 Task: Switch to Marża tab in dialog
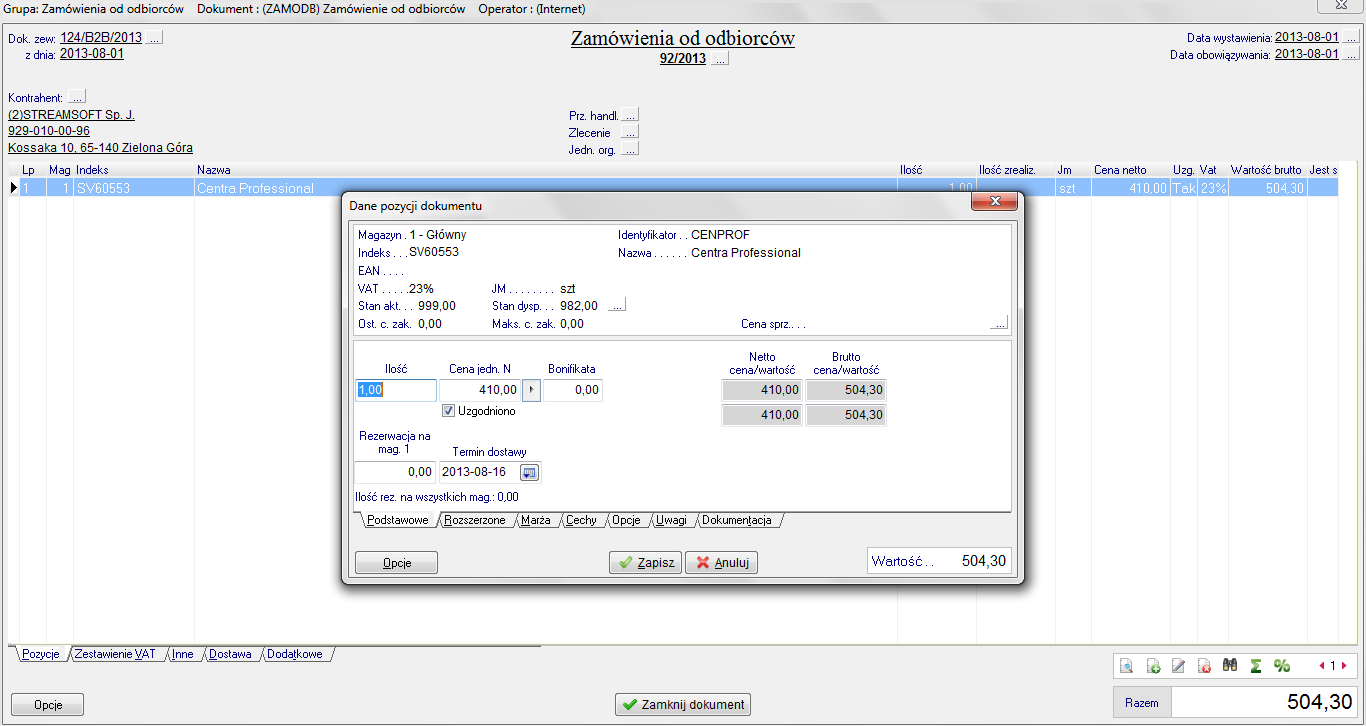tap(536, 521)
